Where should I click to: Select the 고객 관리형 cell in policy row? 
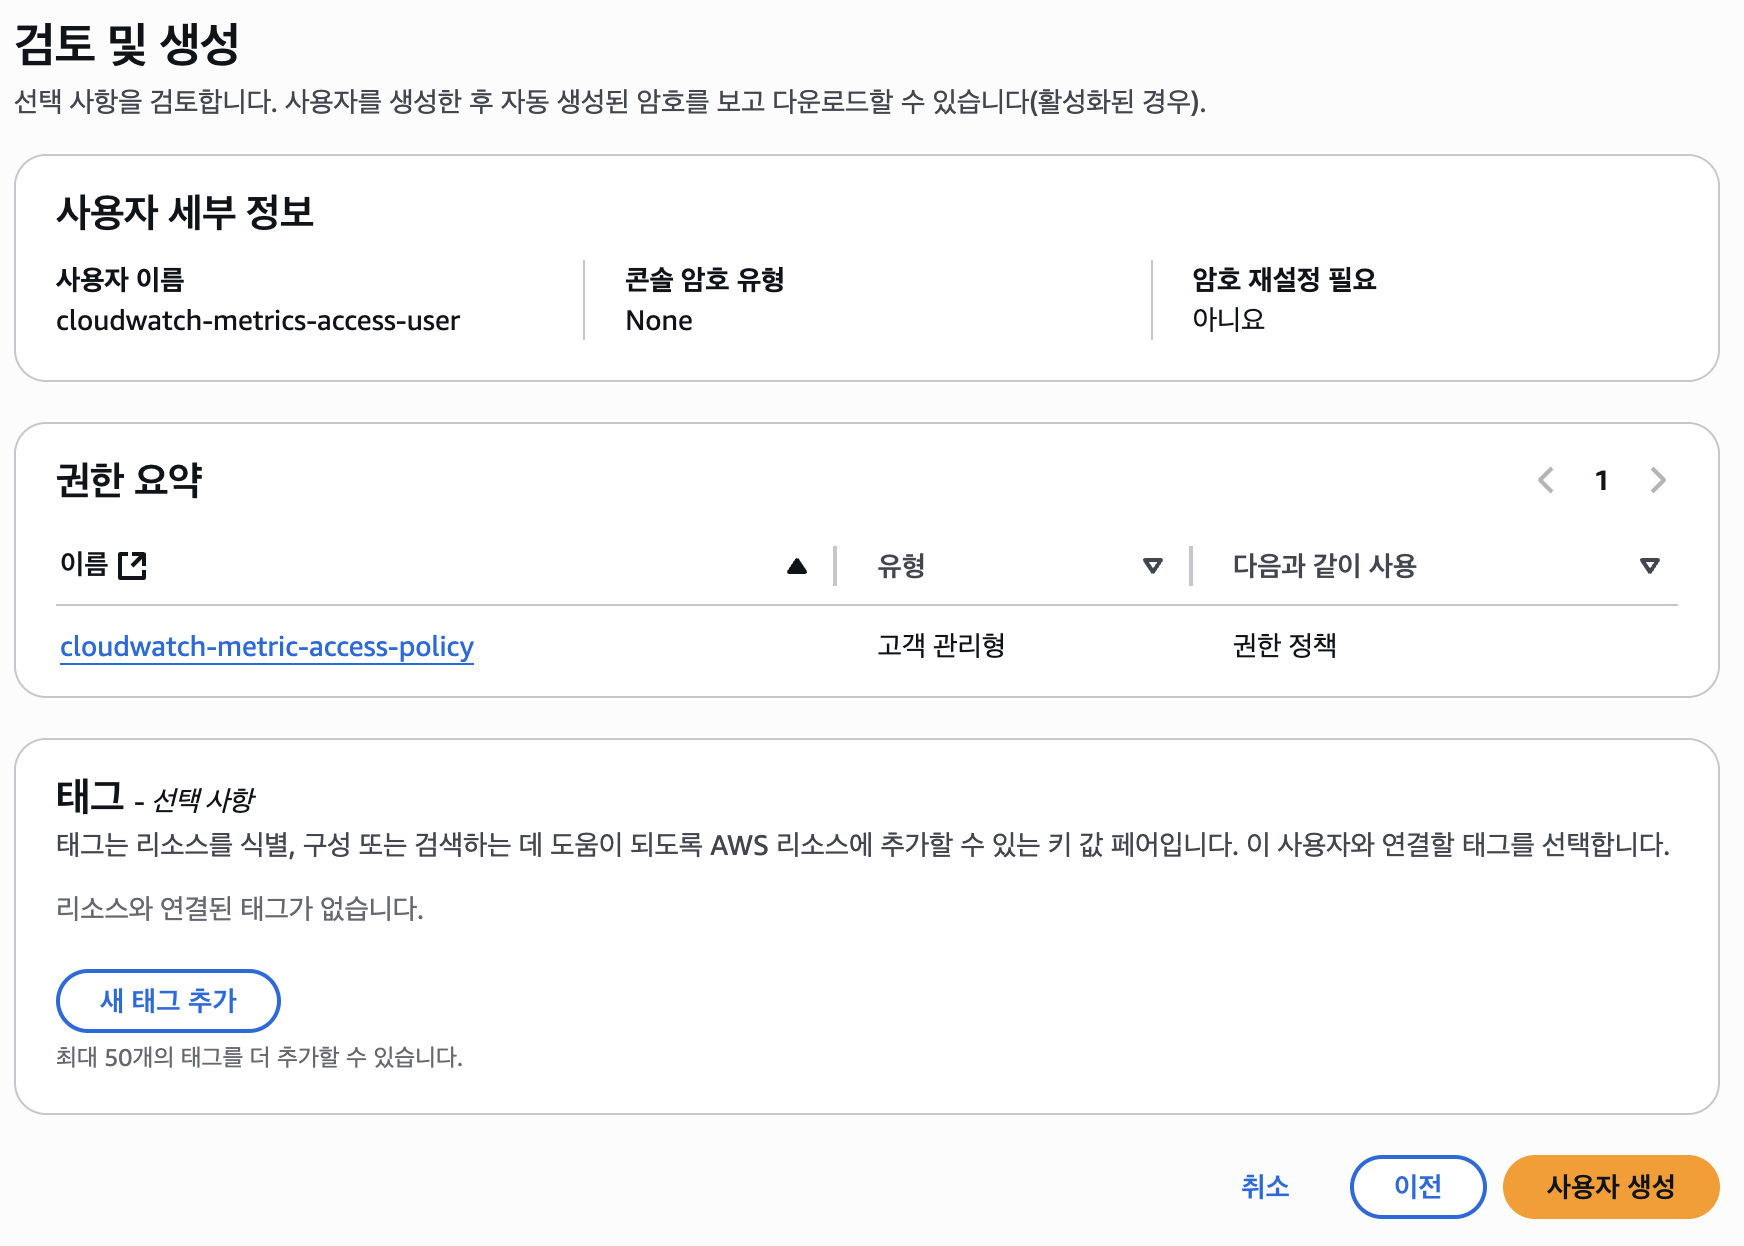[940, 646]
